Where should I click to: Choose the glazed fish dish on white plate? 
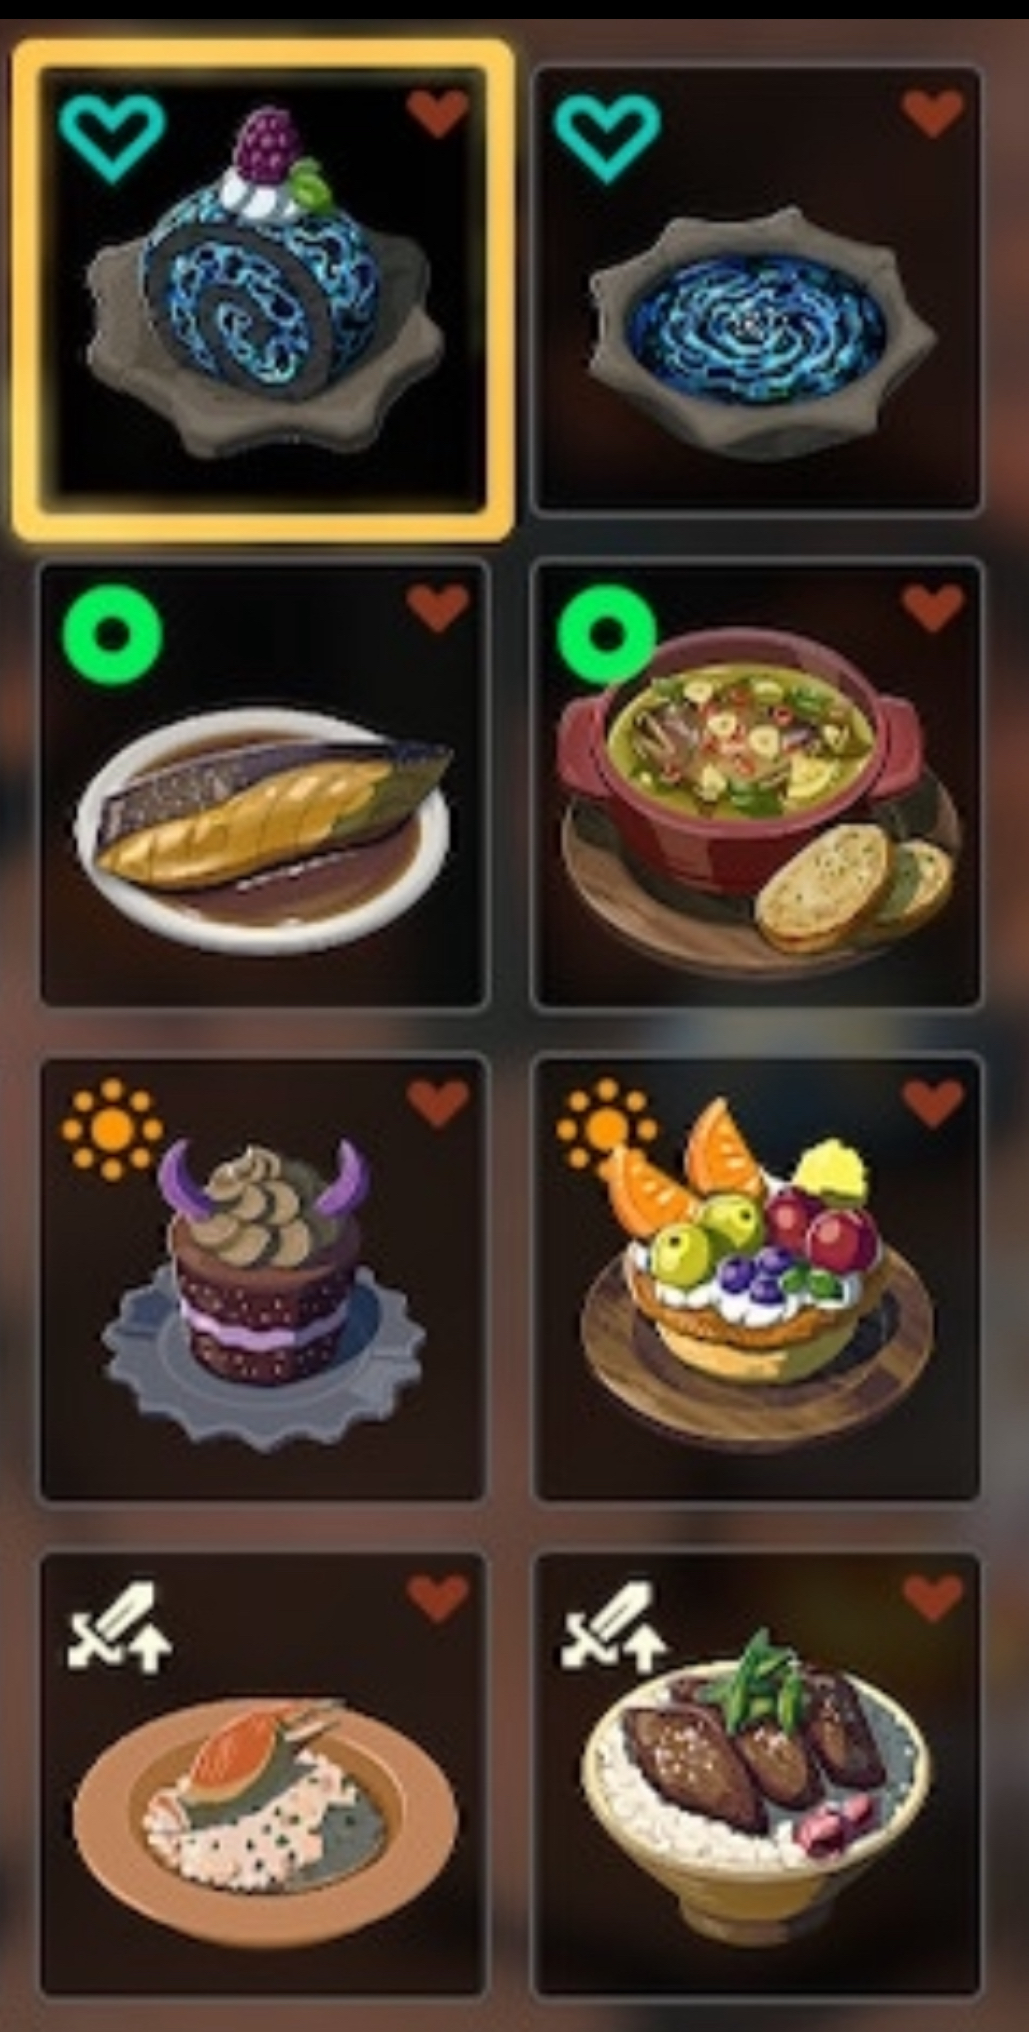[263, 783]
